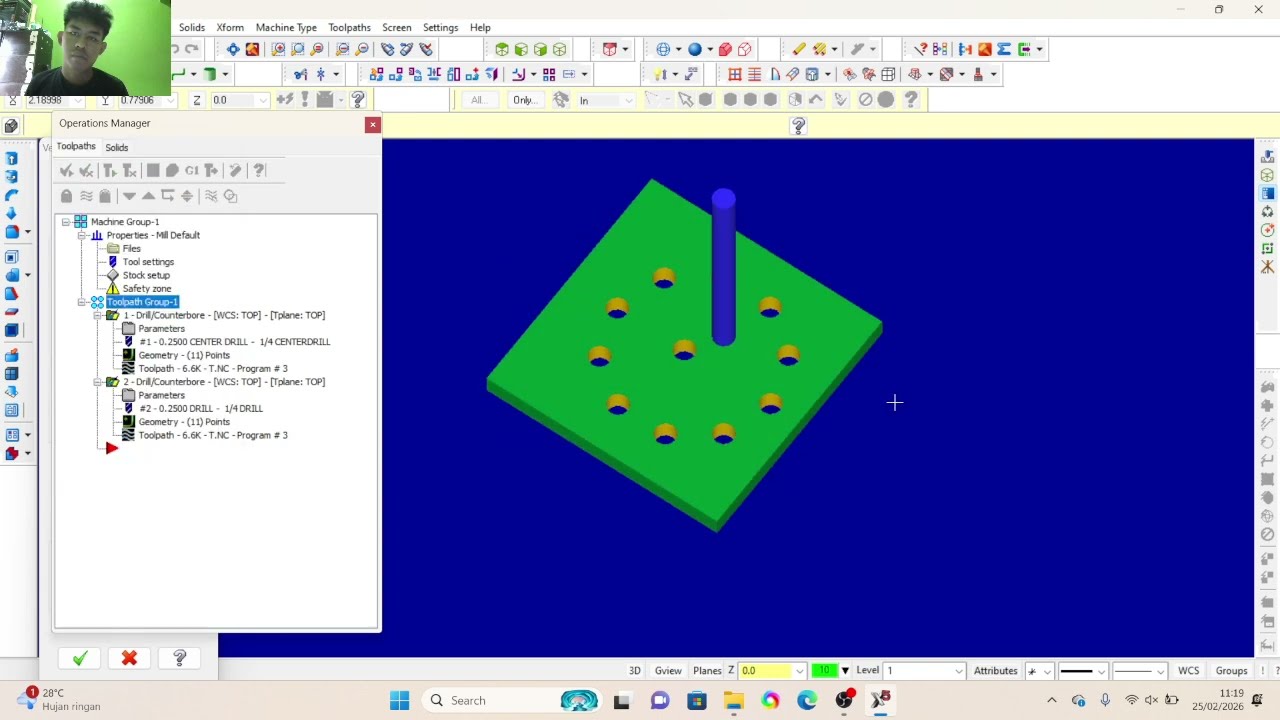Screen dimensions: 1280x720
Task: Open the Machine Type menu
Action: [286, 28]
